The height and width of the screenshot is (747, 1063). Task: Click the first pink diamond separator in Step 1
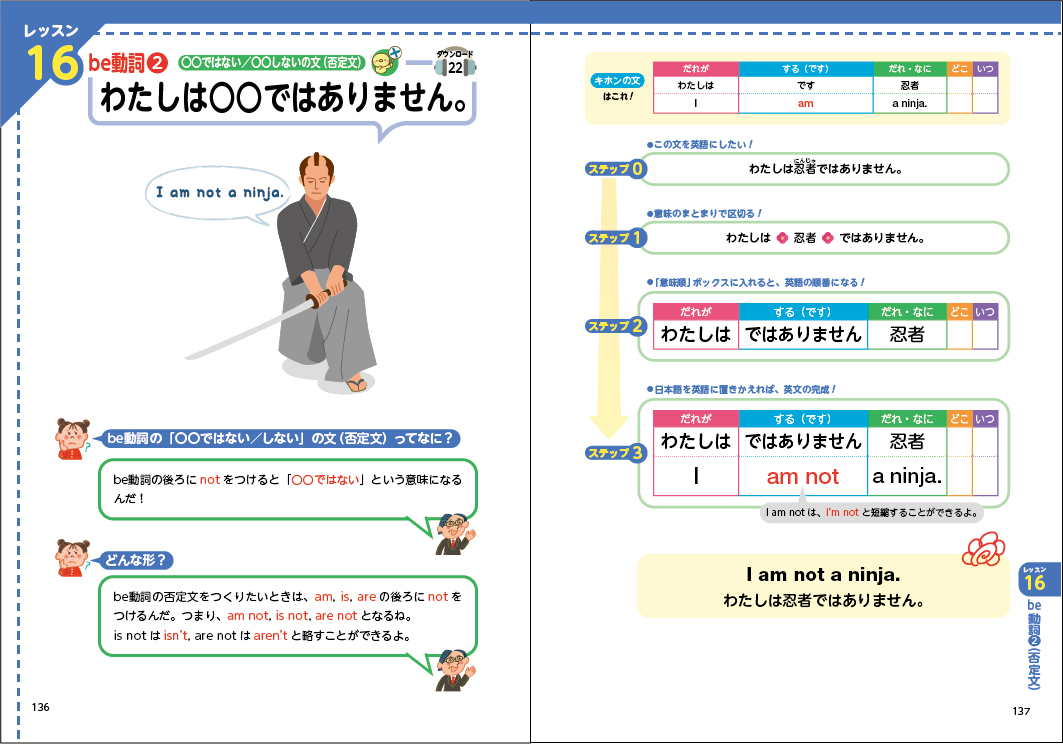point(782,238)
